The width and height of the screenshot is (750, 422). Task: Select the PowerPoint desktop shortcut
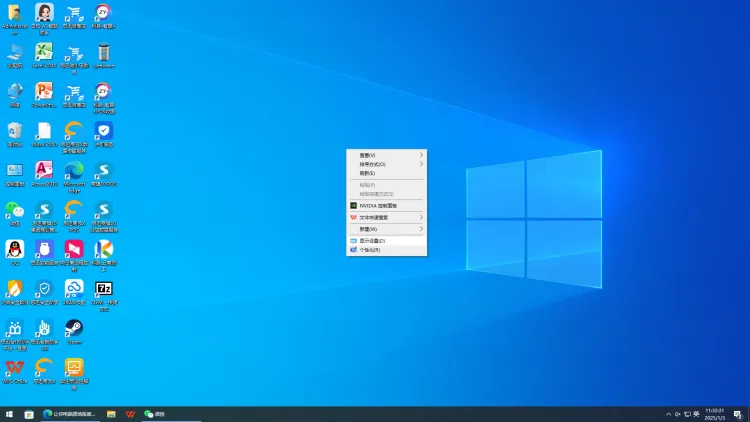pos(44,95)
